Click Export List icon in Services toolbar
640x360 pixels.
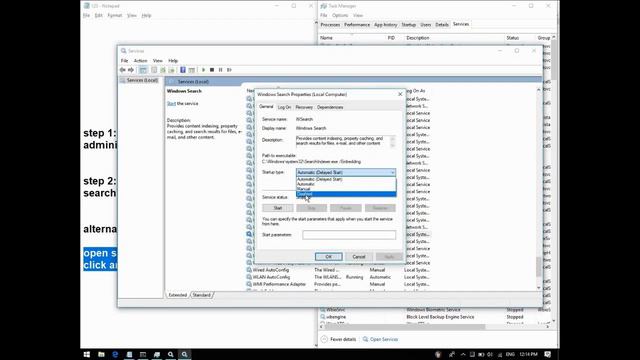[x=171, y=70]
